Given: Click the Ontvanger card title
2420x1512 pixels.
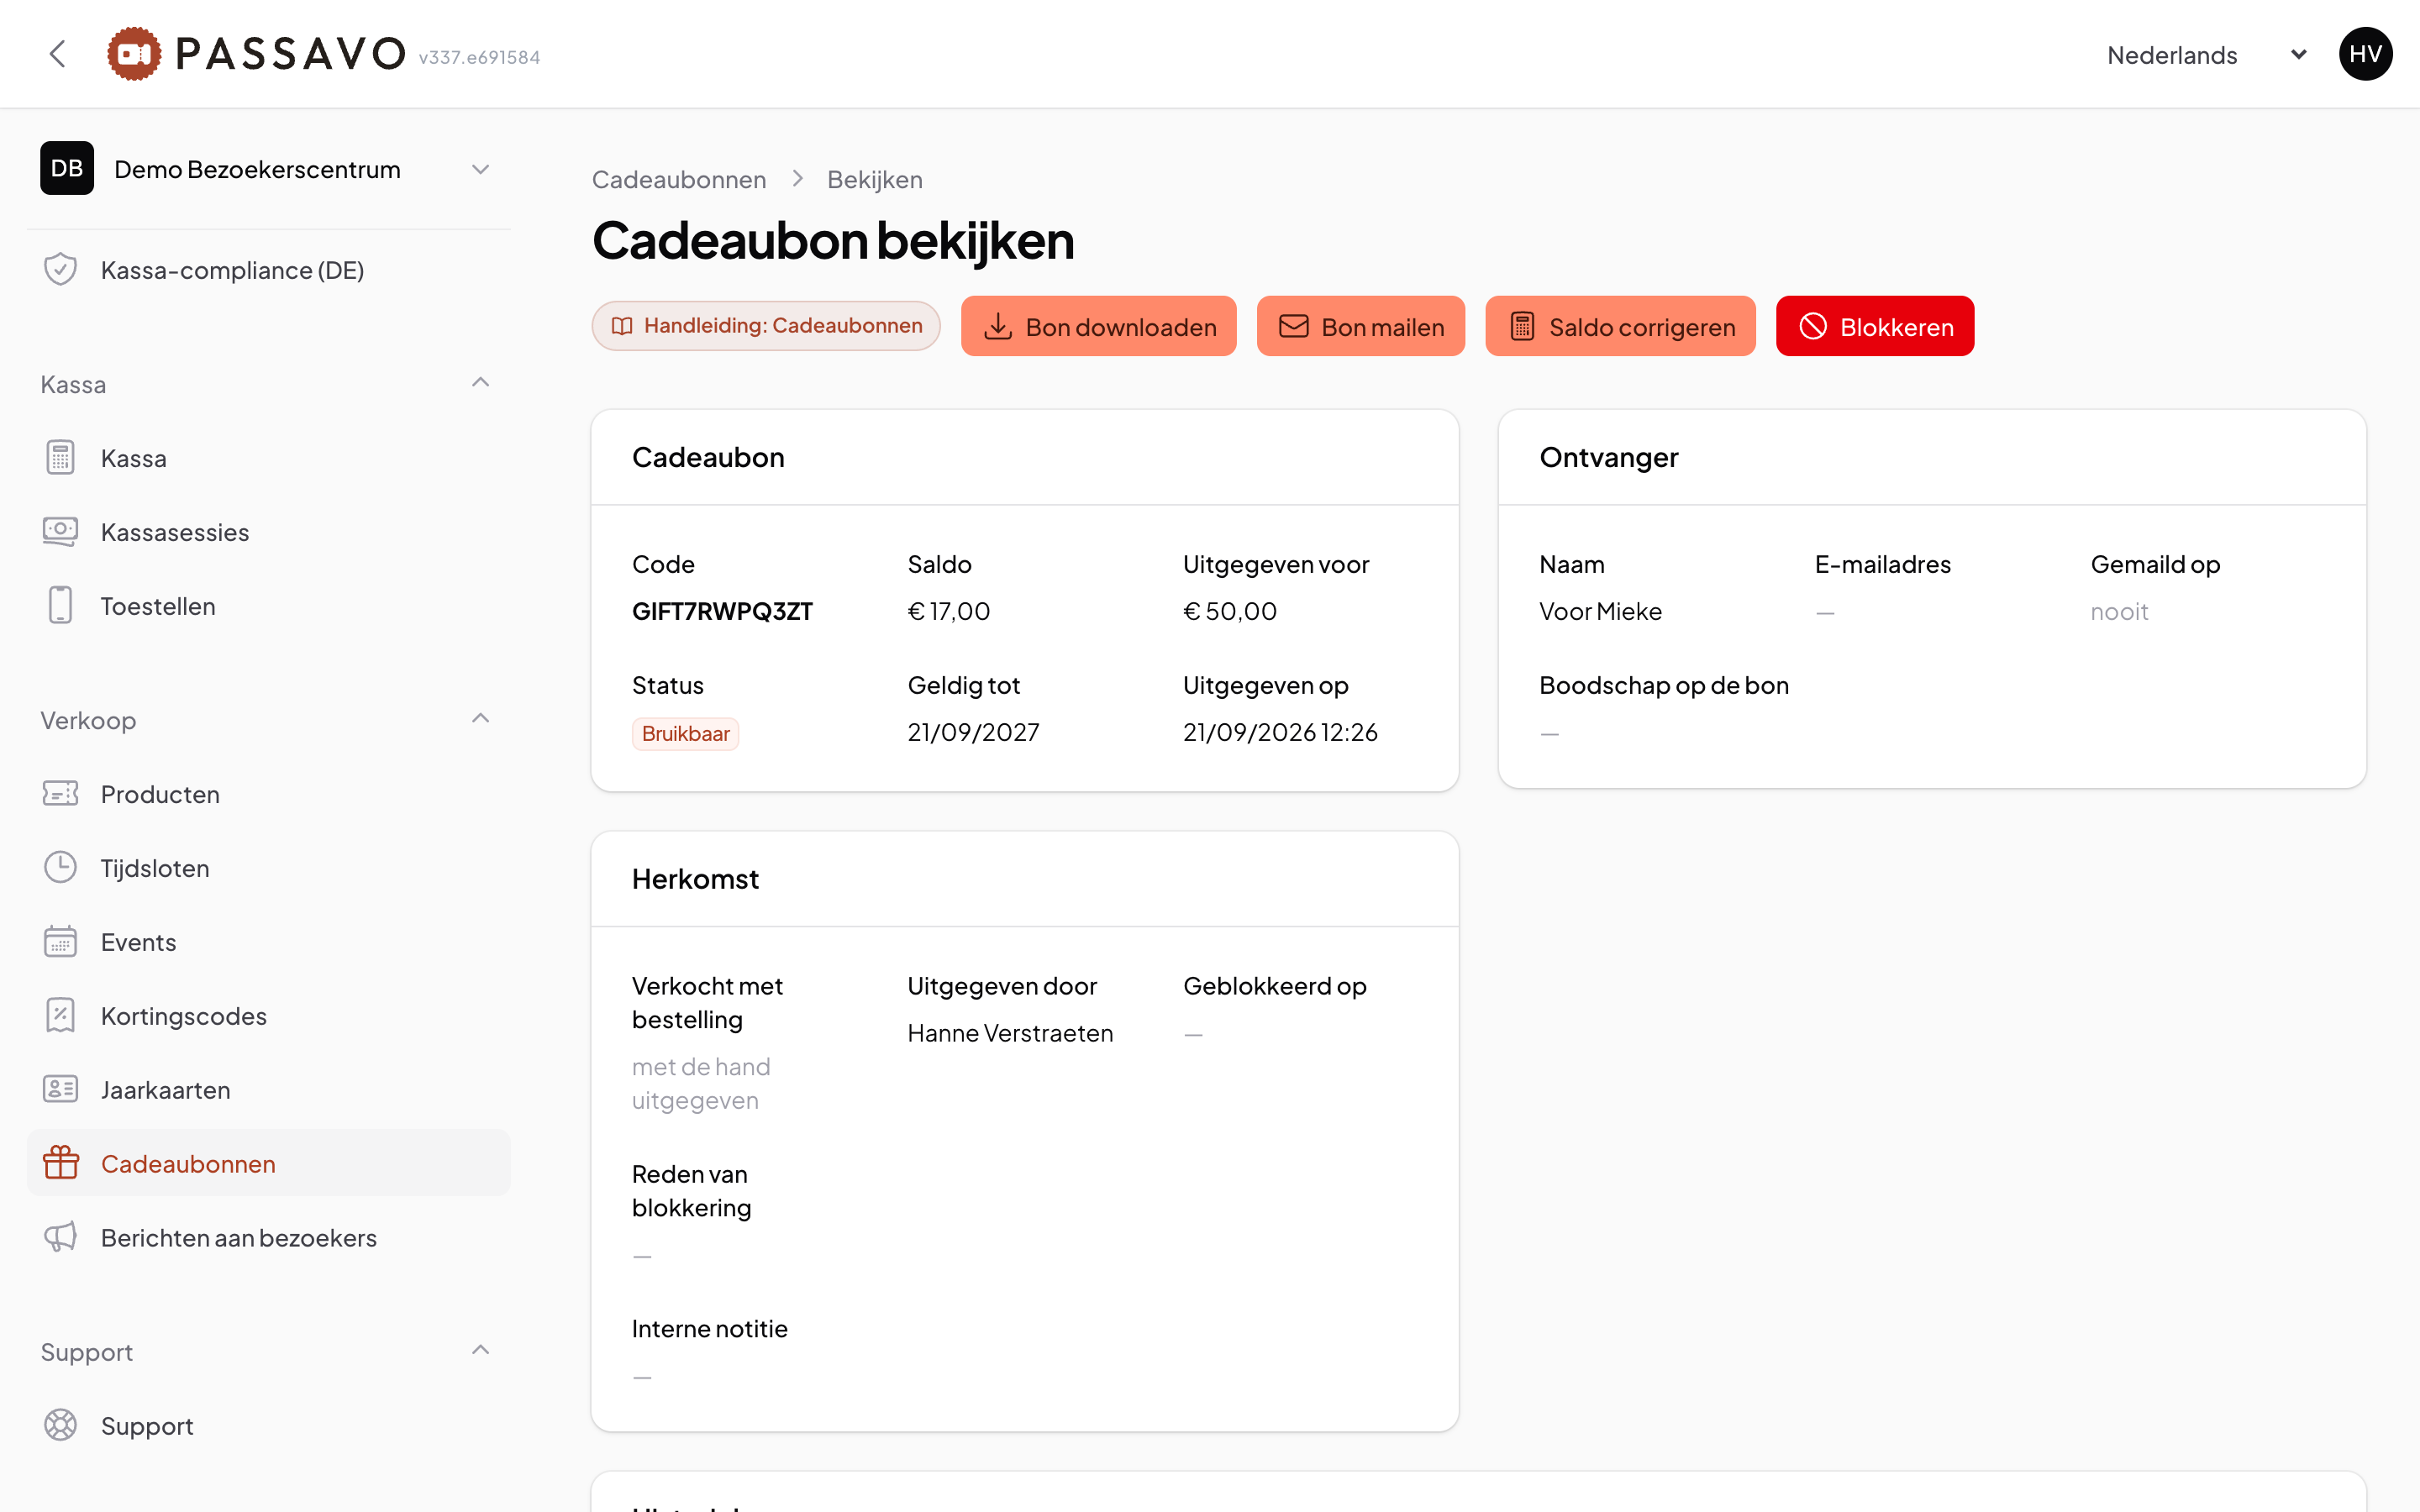Looking at the screenshot, I should (x=1608, y=457).
